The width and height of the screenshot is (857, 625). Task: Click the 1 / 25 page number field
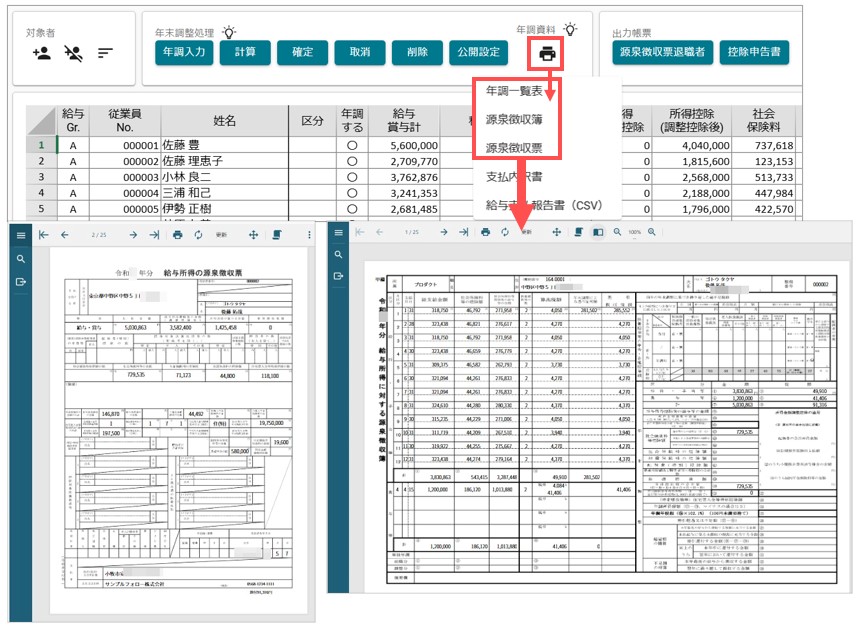(412, 232)
